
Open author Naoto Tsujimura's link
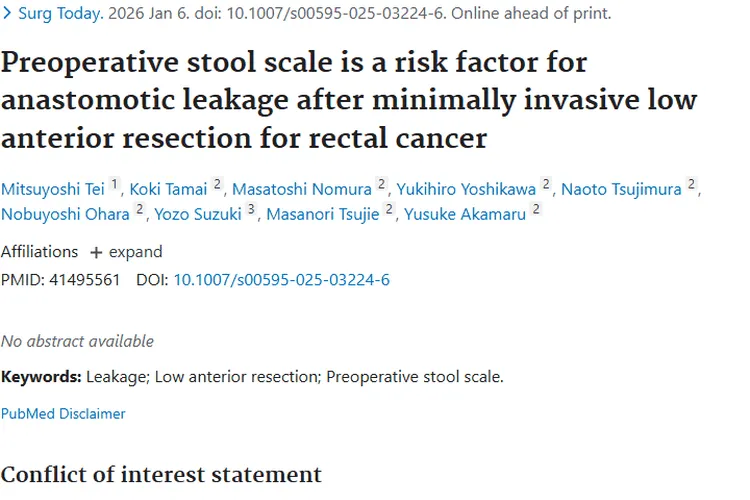click(x=621, y=189)
